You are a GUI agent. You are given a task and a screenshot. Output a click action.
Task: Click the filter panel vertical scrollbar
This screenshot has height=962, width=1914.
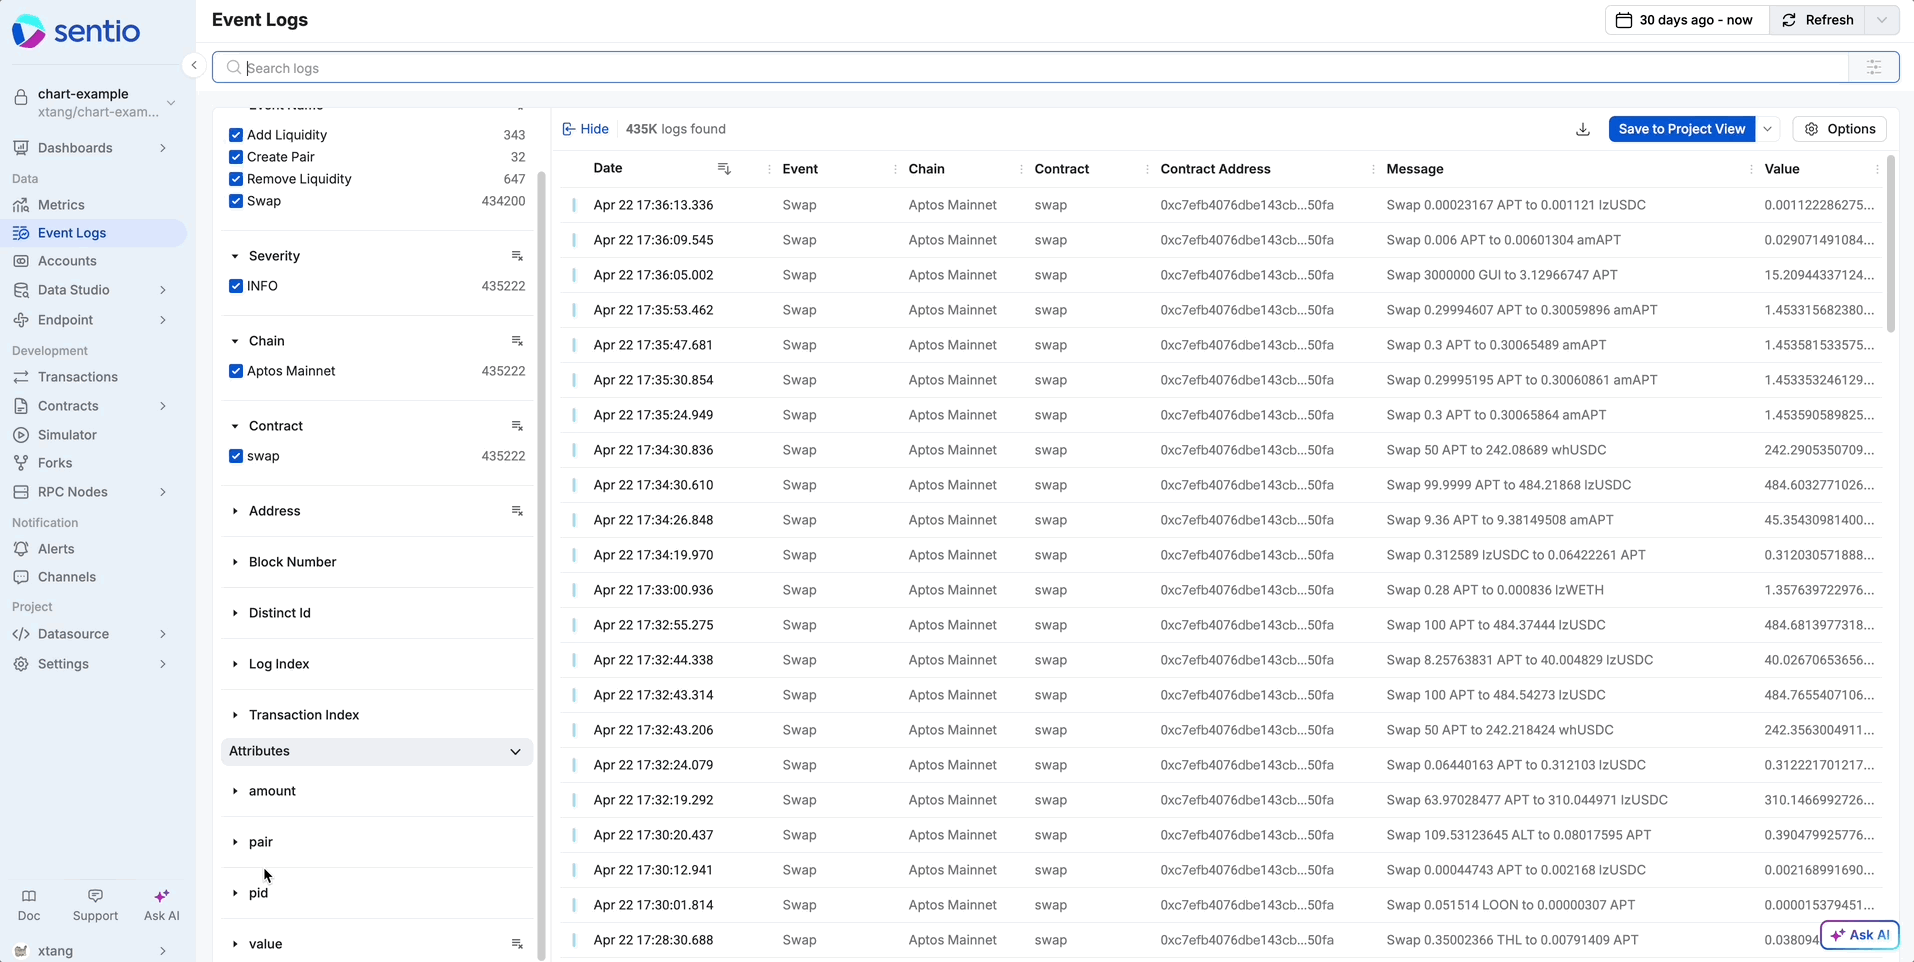(x=541, y=560)
